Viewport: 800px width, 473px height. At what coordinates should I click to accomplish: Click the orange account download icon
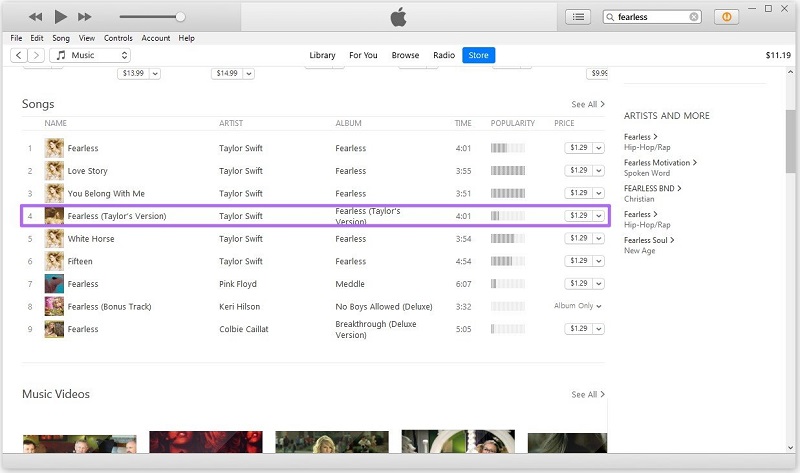pyautogui.click(x=727, y=17)
